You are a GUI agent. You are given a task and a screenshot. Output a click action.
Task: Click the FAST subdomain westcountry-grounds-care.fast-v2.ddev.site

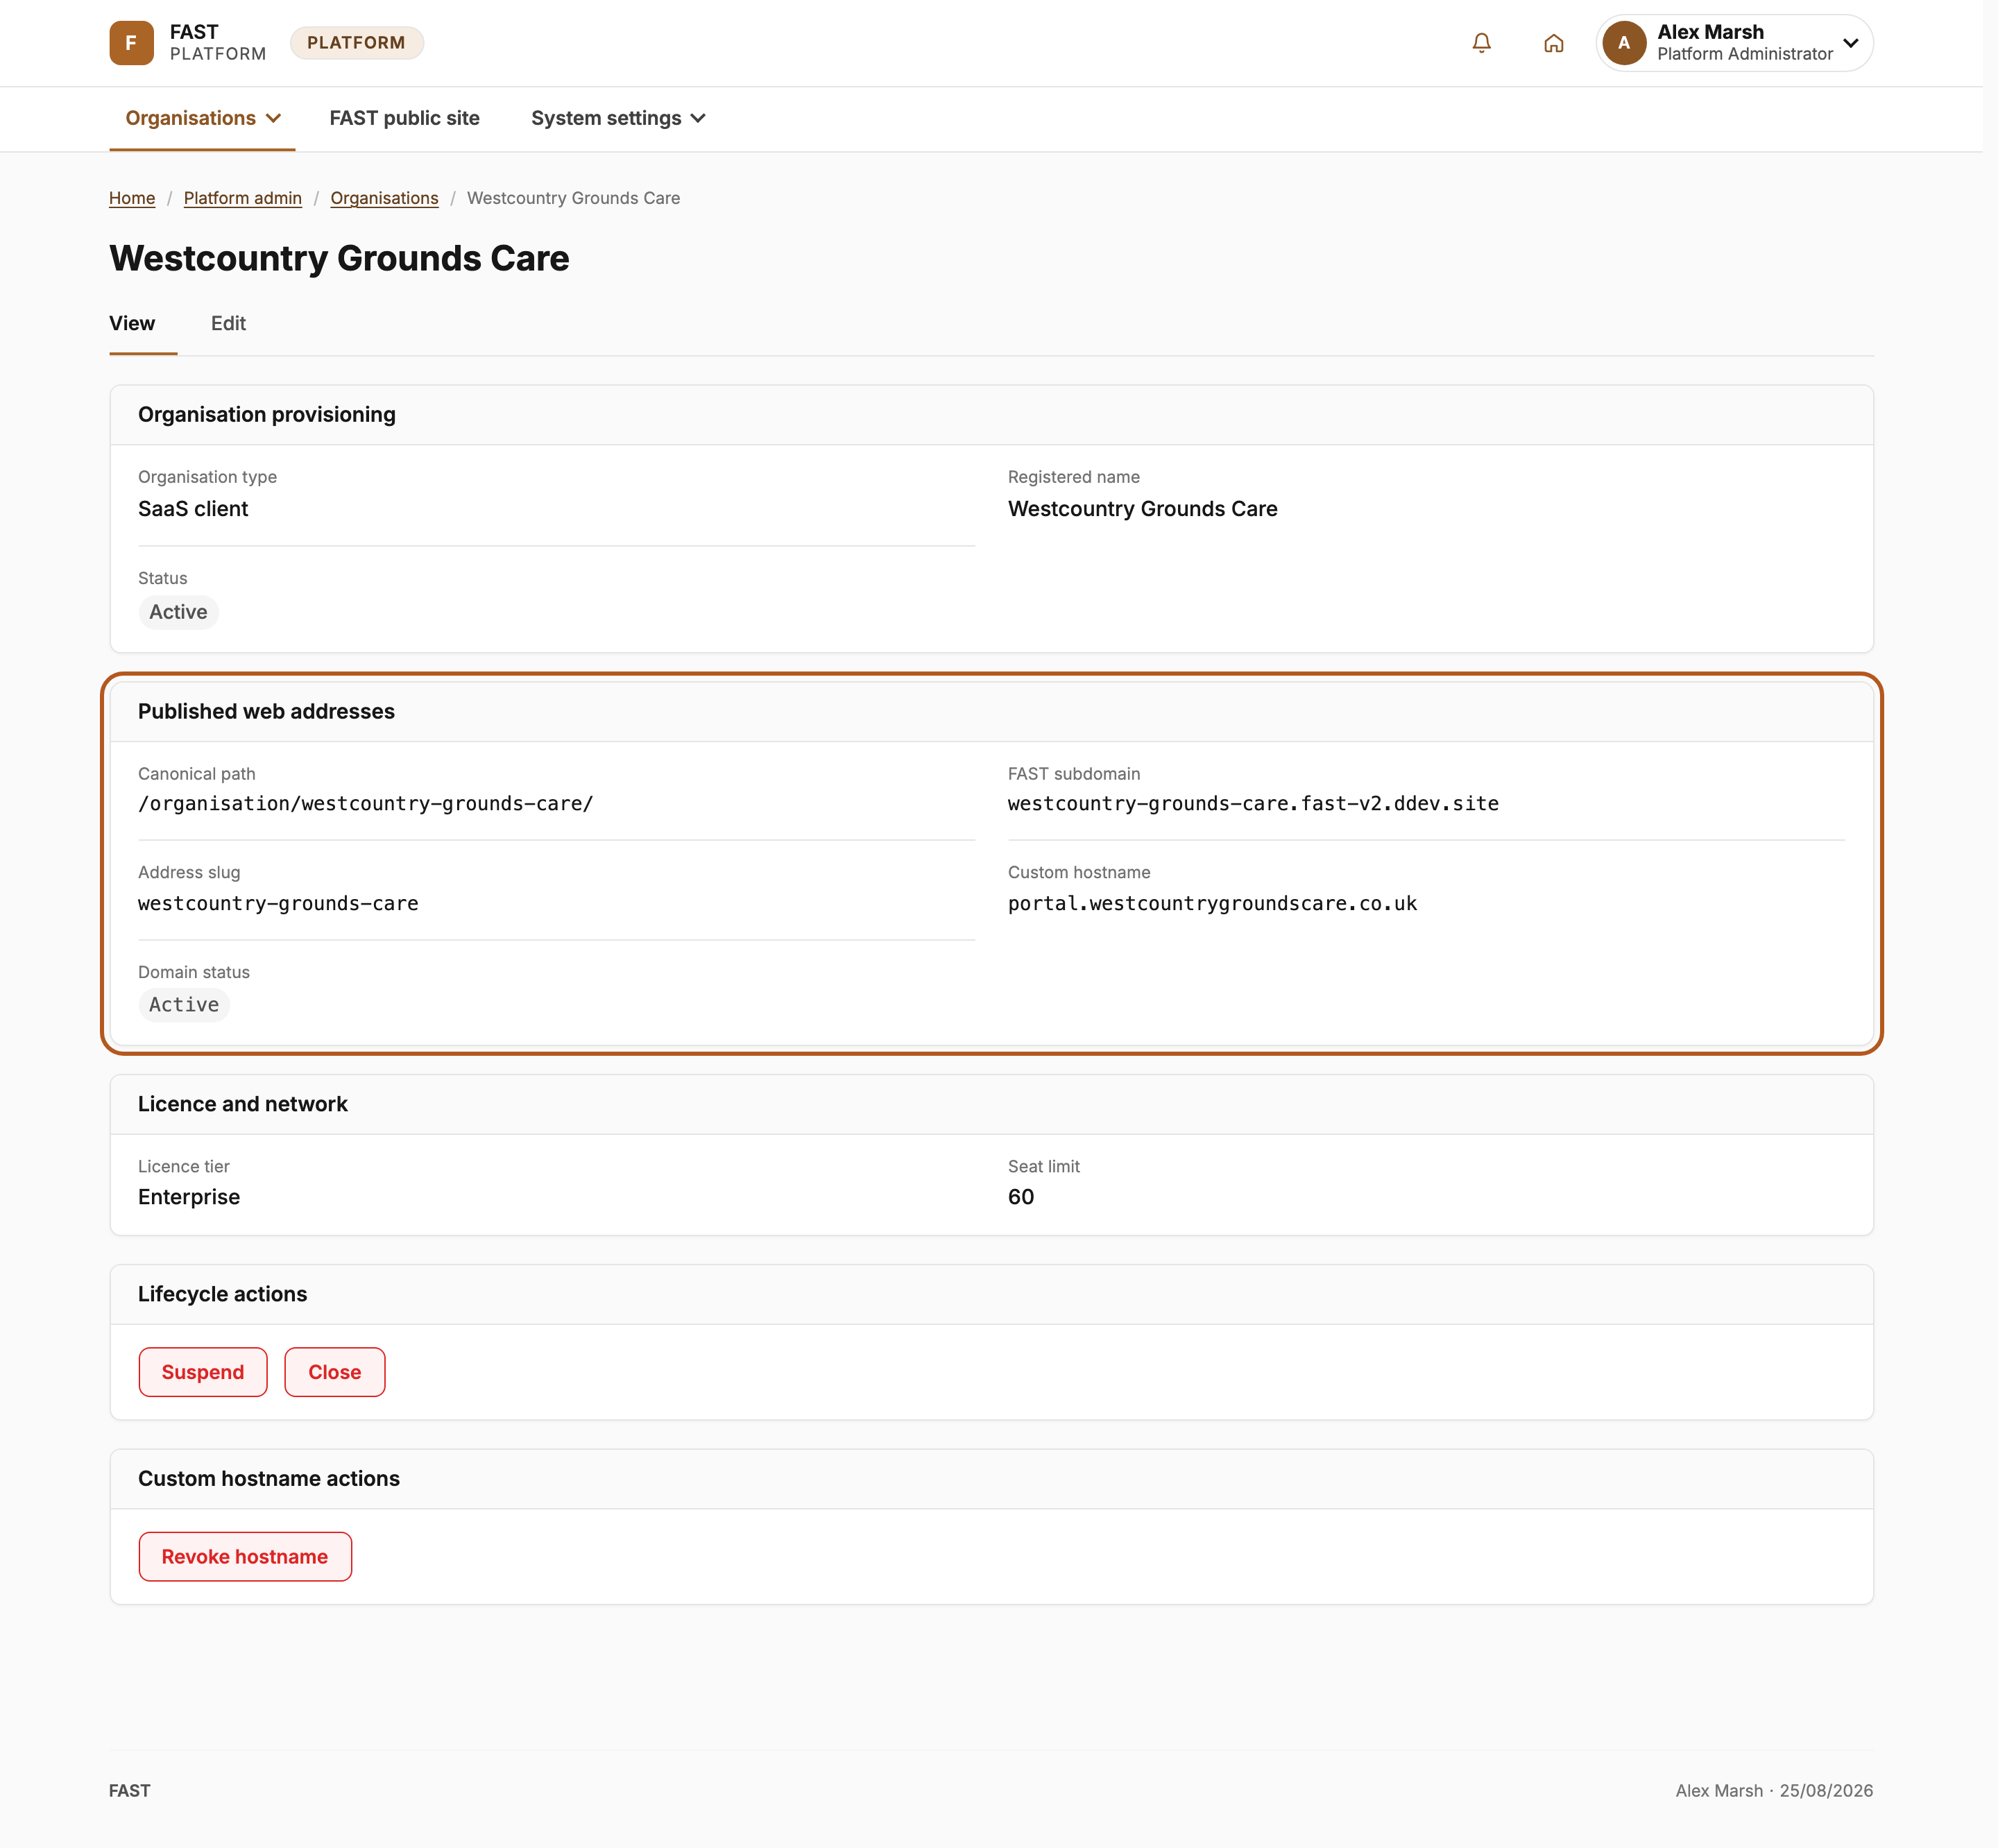tap(1253, 804)
